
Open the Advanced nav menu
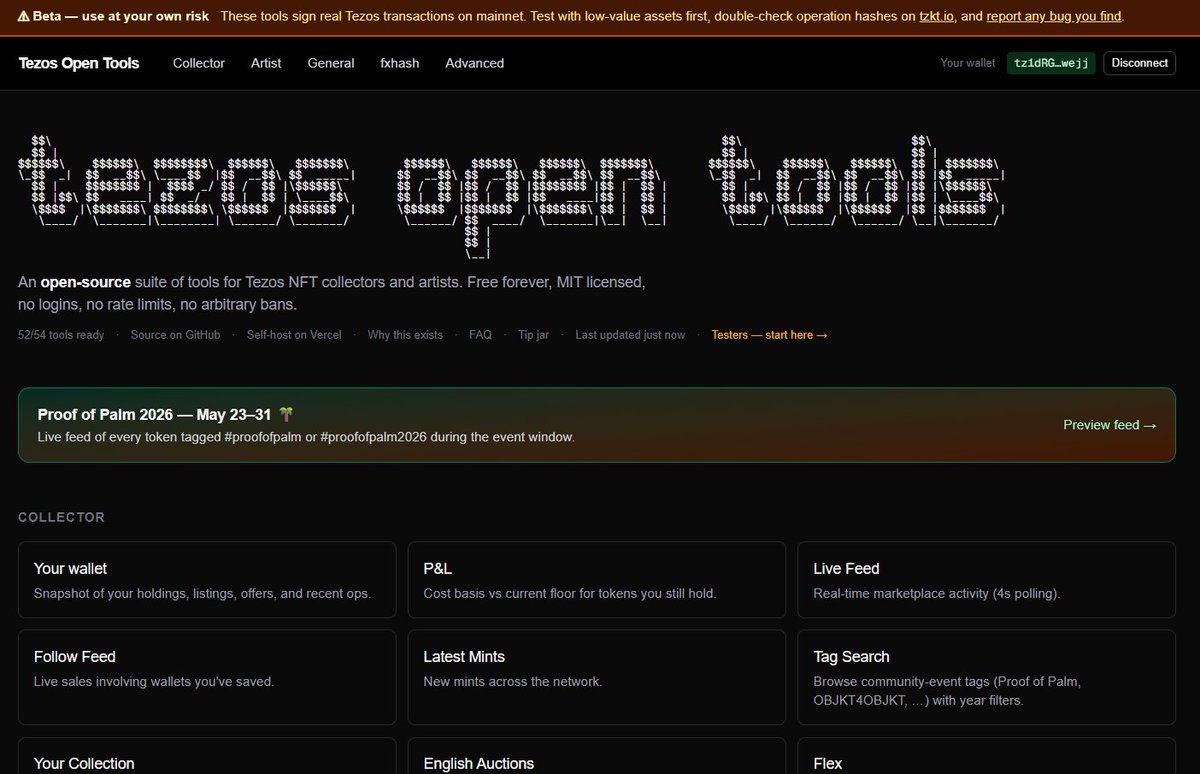474,63
